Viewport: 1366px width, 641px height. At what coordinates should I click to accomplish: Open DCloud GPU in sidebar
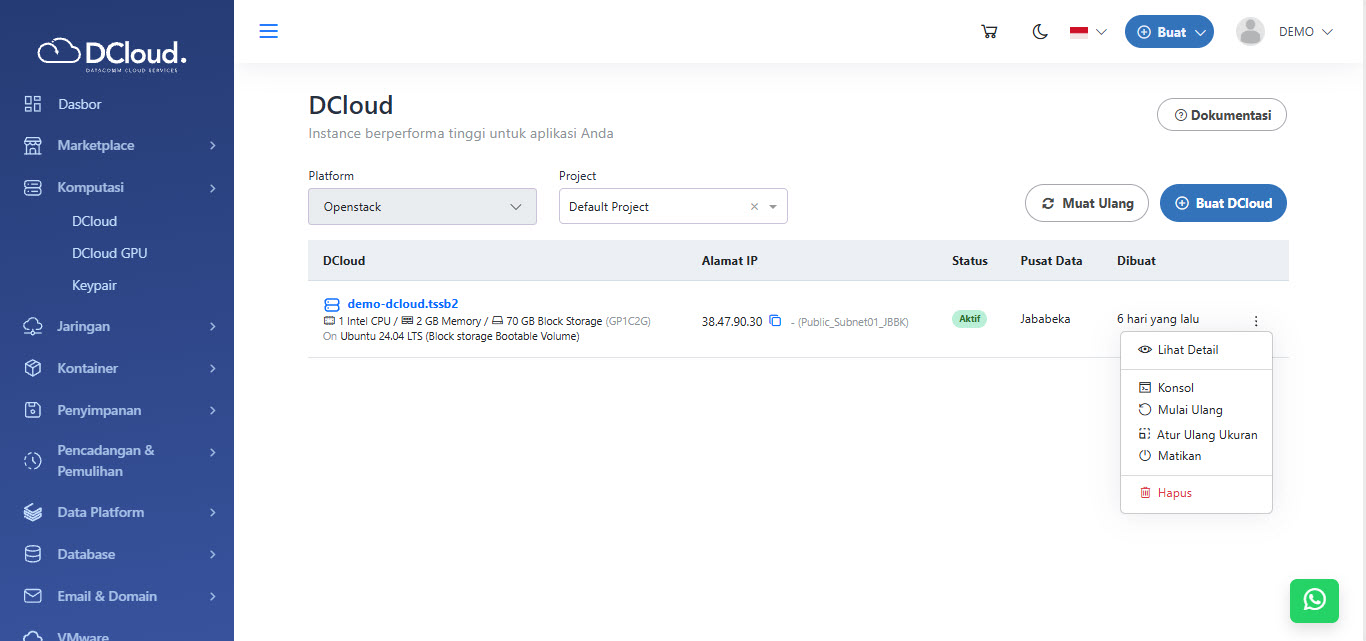110,253
